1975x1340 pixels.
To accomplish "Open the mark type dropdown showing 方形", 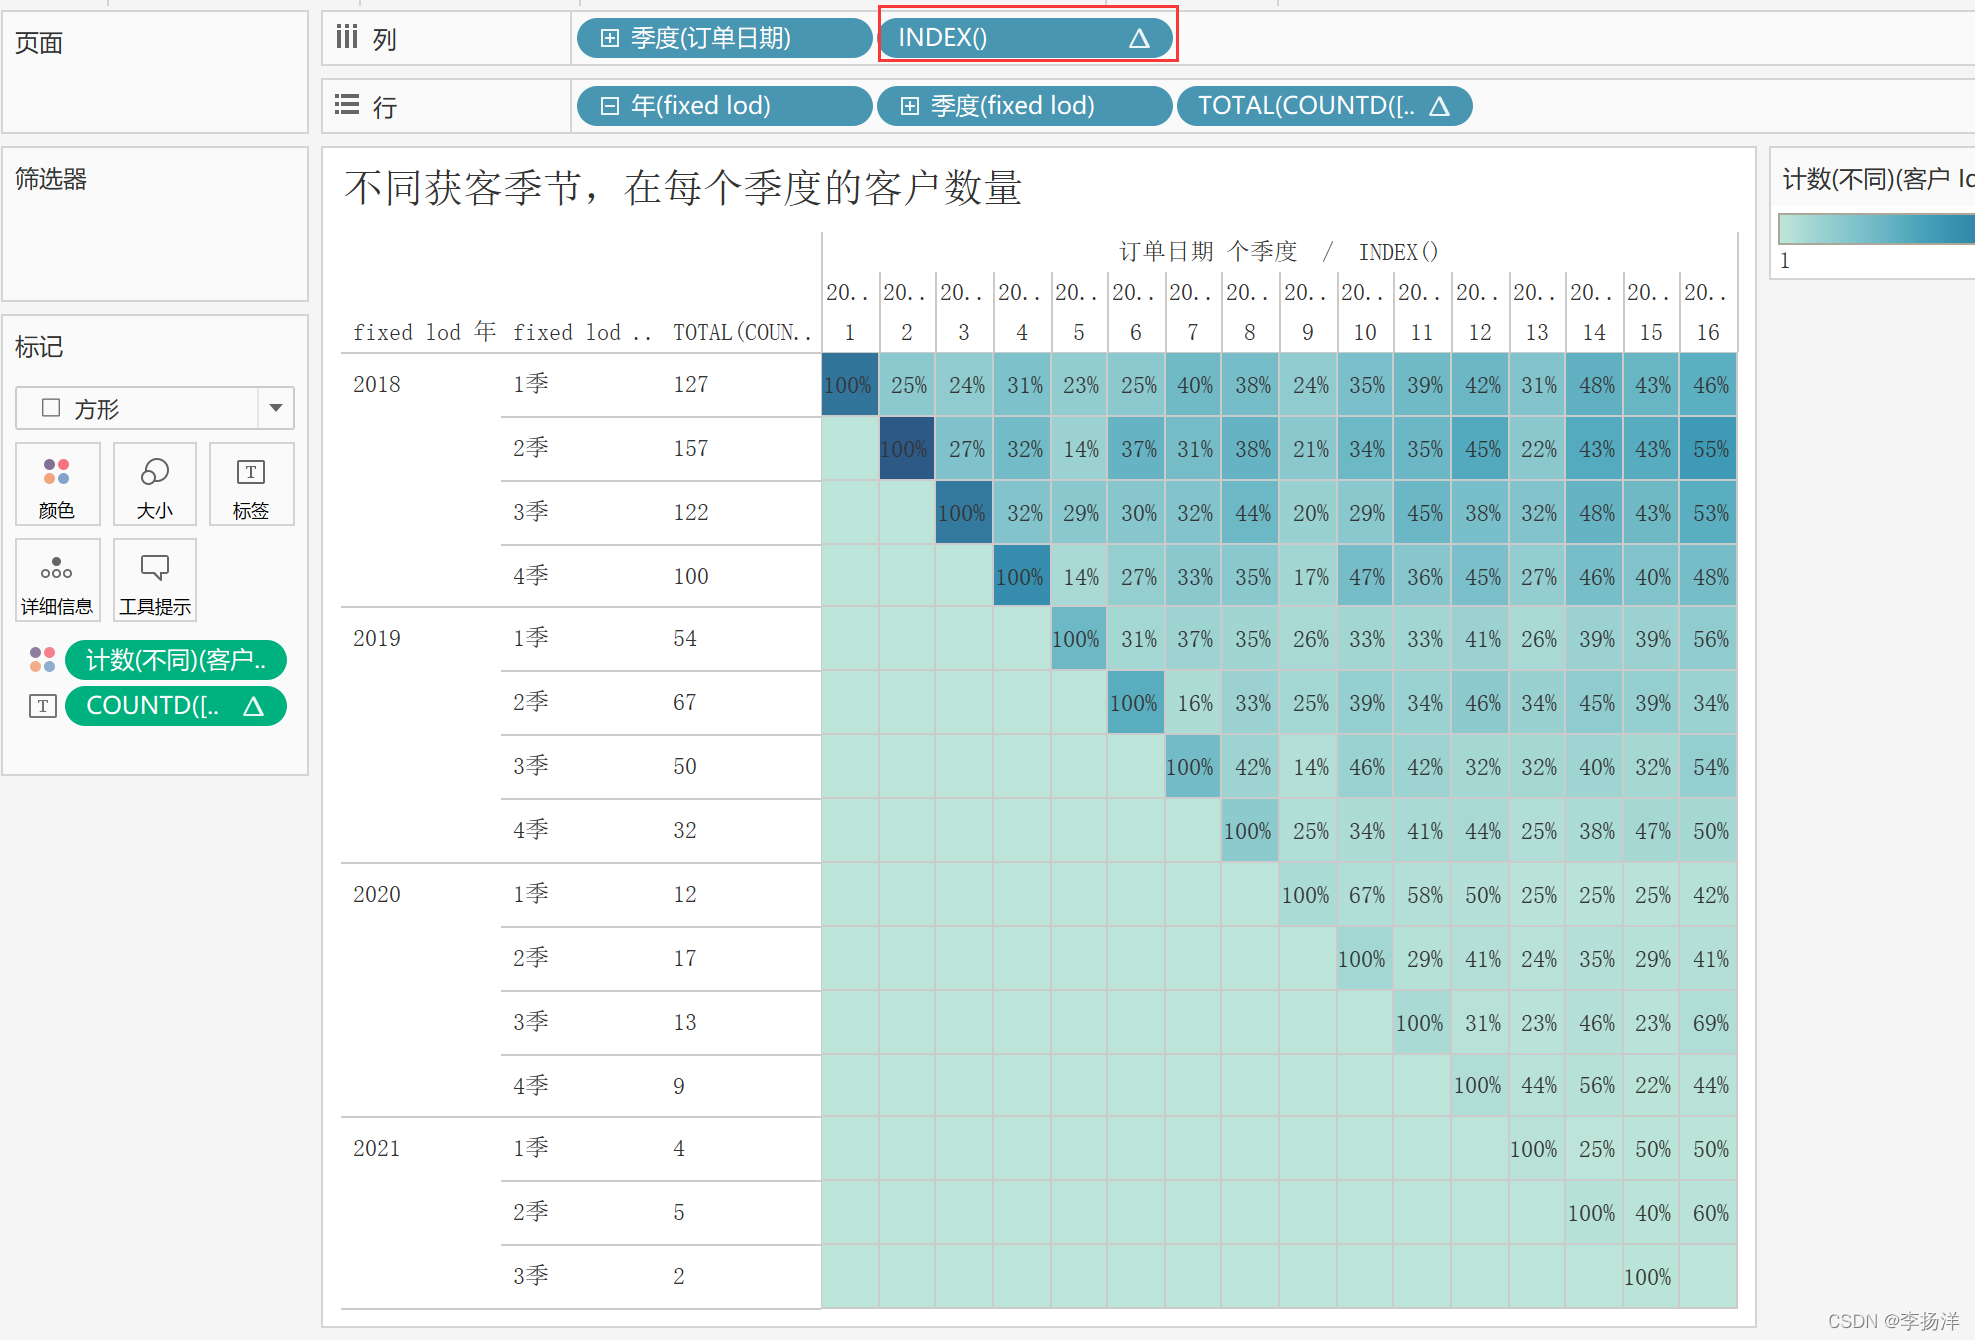I will tap(276, 408).
